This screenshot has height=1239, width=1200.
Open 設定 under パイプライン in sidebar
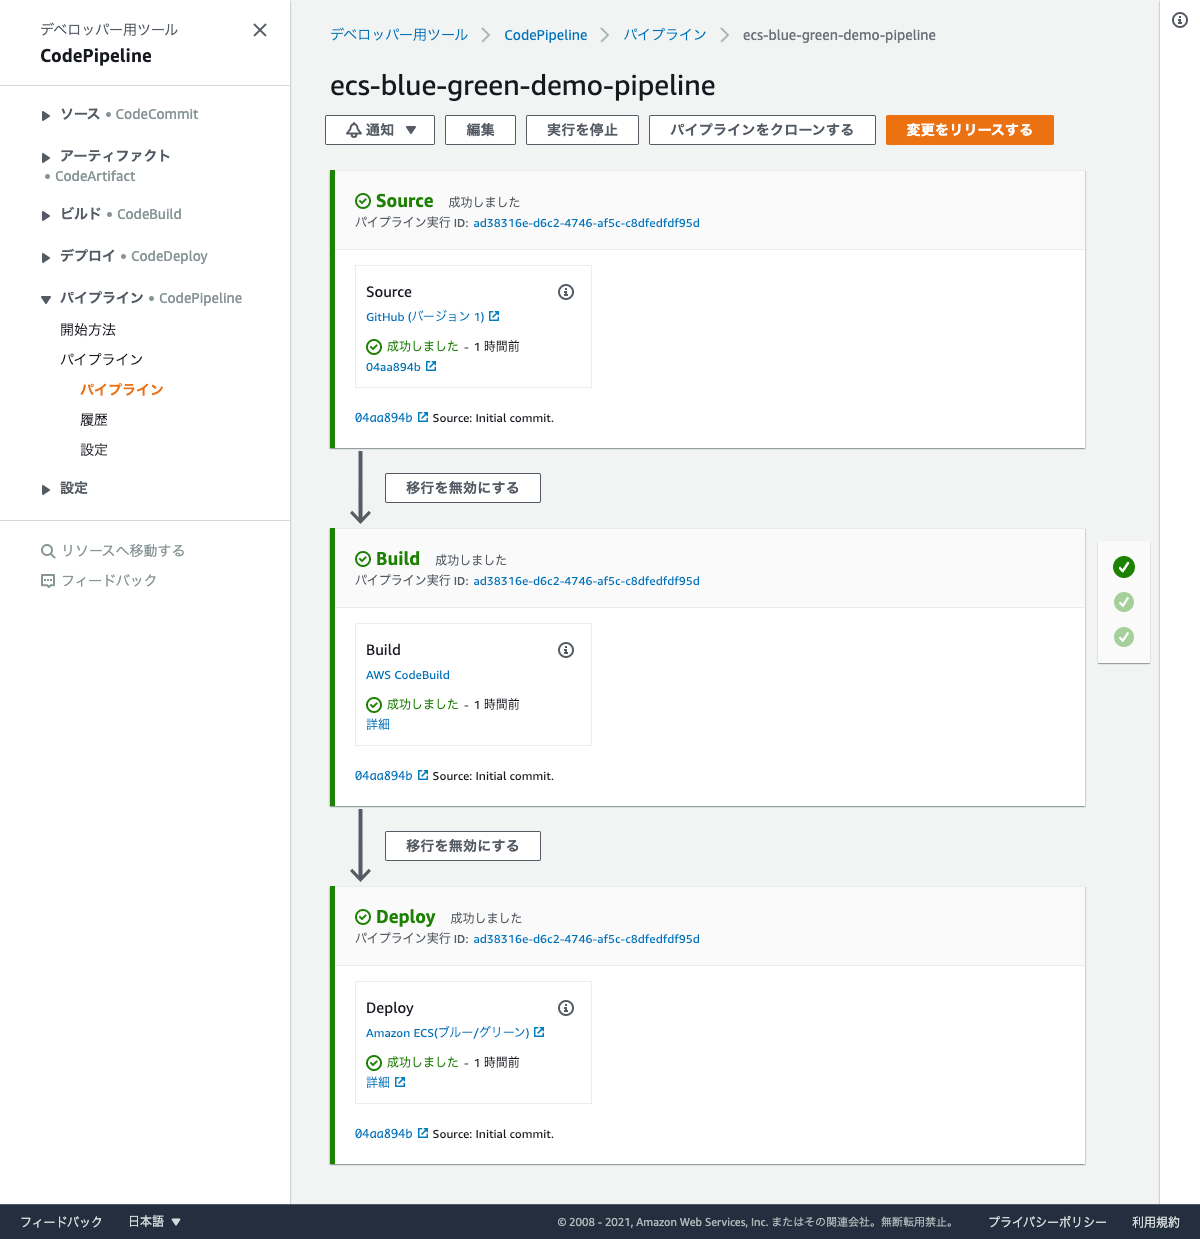coord(94,449)
